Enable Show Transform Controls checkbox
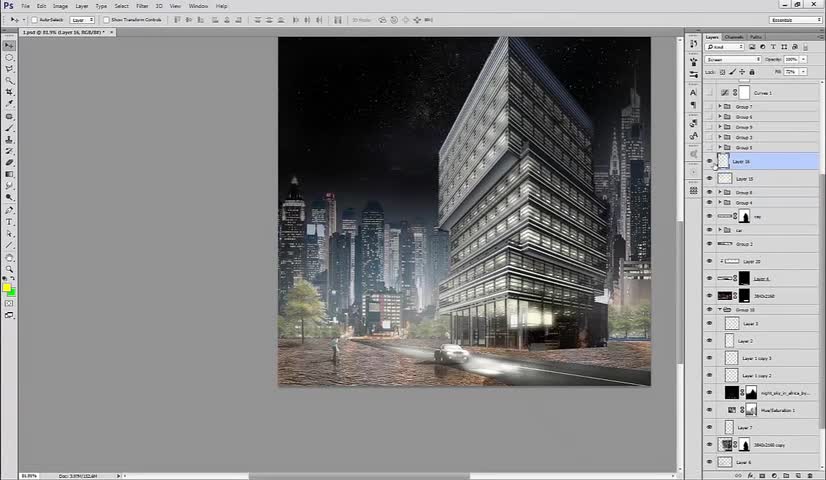The width and height of the screenshot is (826, 480). pos(106,20)
